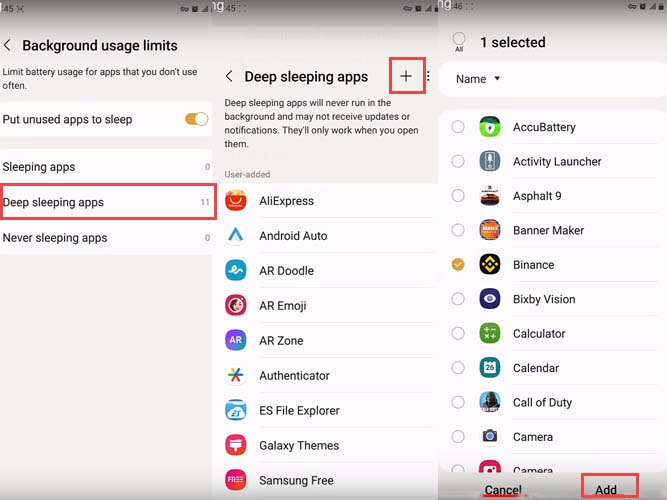Tap the AliExpress name text
Image resolution: width=667 pixels, height=500 pixels.
click(287, 201)
